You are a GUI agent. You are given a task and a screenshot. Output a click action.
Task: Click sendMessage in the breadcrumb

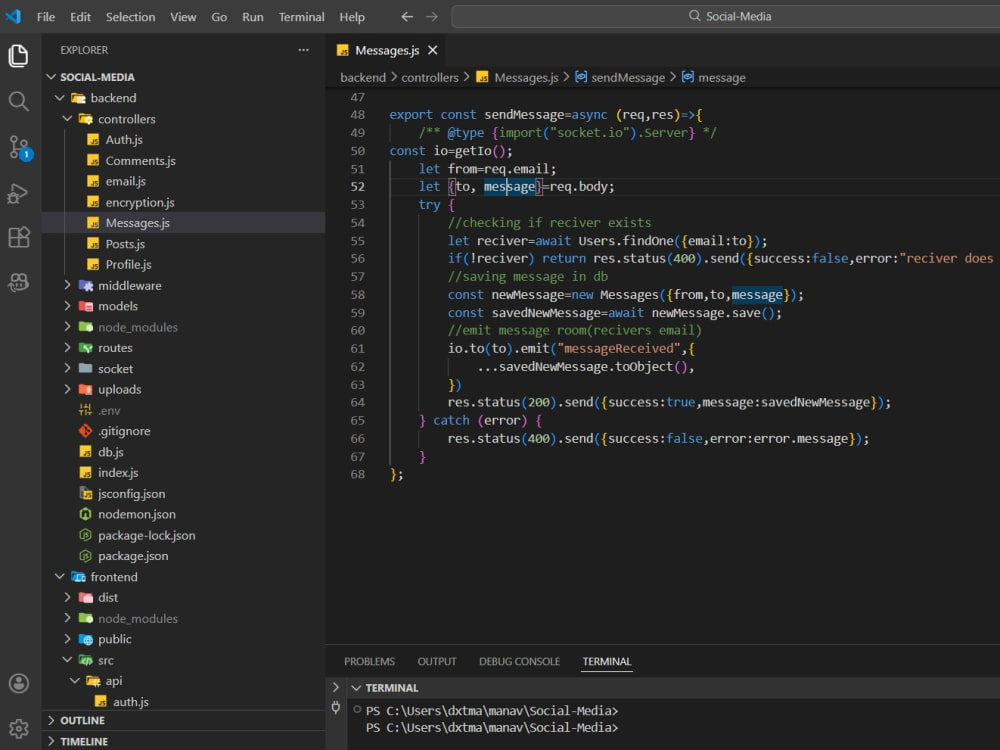(628, 77)
